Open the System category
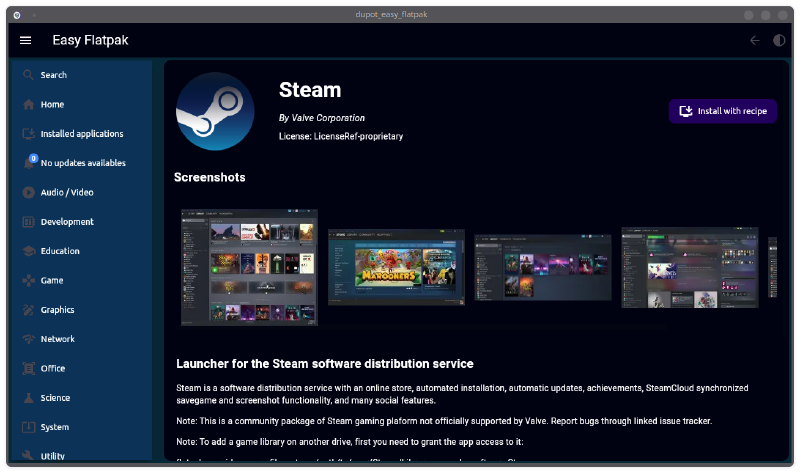 54,427
